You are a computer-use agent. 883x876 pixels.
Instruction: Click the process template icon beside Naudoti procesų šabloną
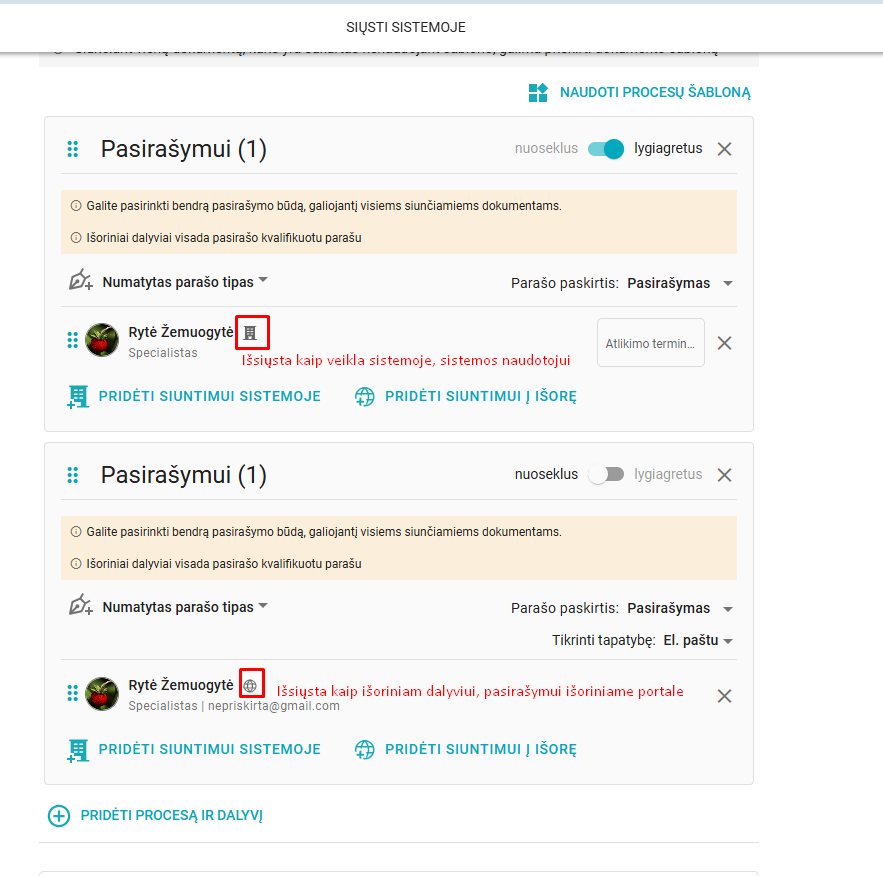pos(538,93)
